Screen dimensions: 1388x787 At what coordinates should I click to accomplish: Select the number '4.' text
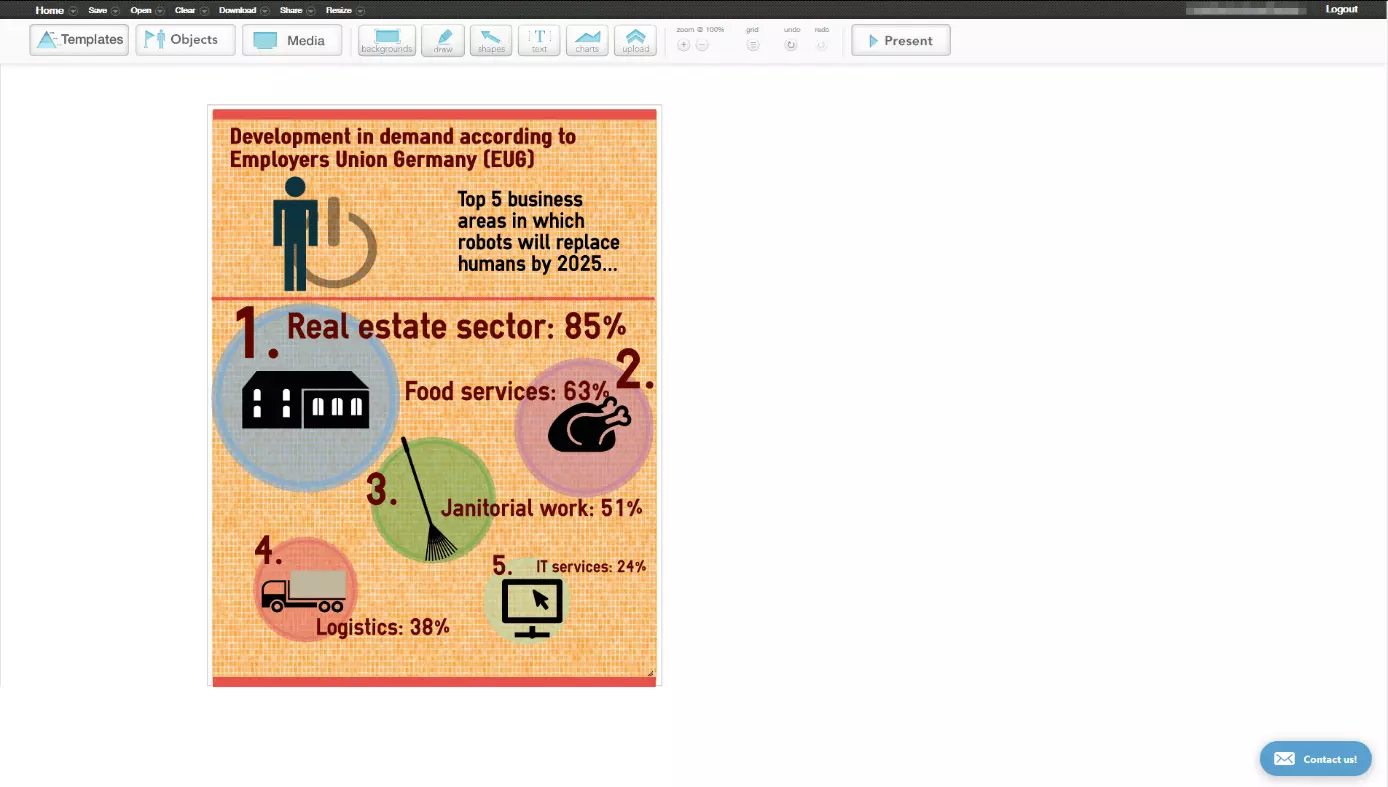267,549
